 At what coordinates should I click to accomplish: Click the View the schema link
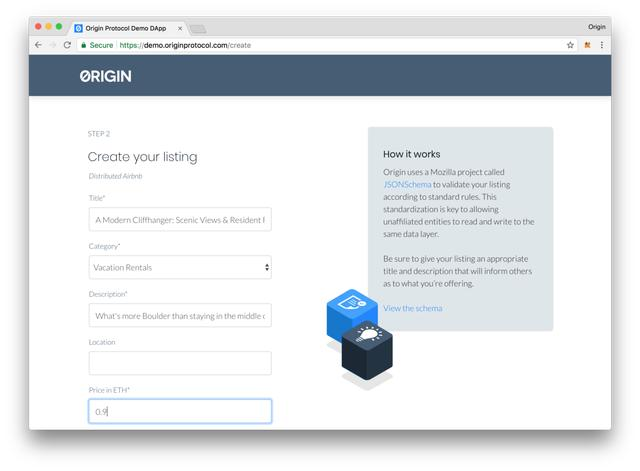[413, 308]
